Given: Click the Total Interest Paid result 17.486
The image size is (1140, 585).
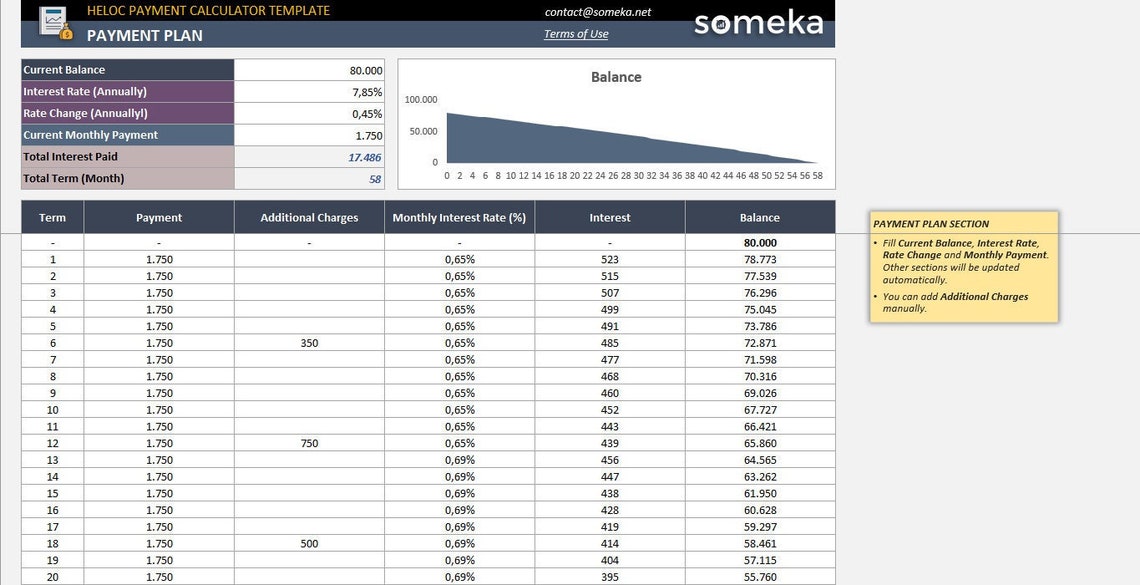Looking at the screenshot, I should point(309,157).
